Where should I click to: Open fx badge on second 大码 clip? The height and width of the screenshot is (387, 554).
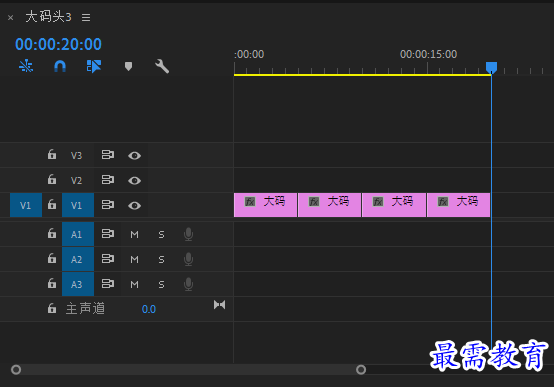coord(314,201)
